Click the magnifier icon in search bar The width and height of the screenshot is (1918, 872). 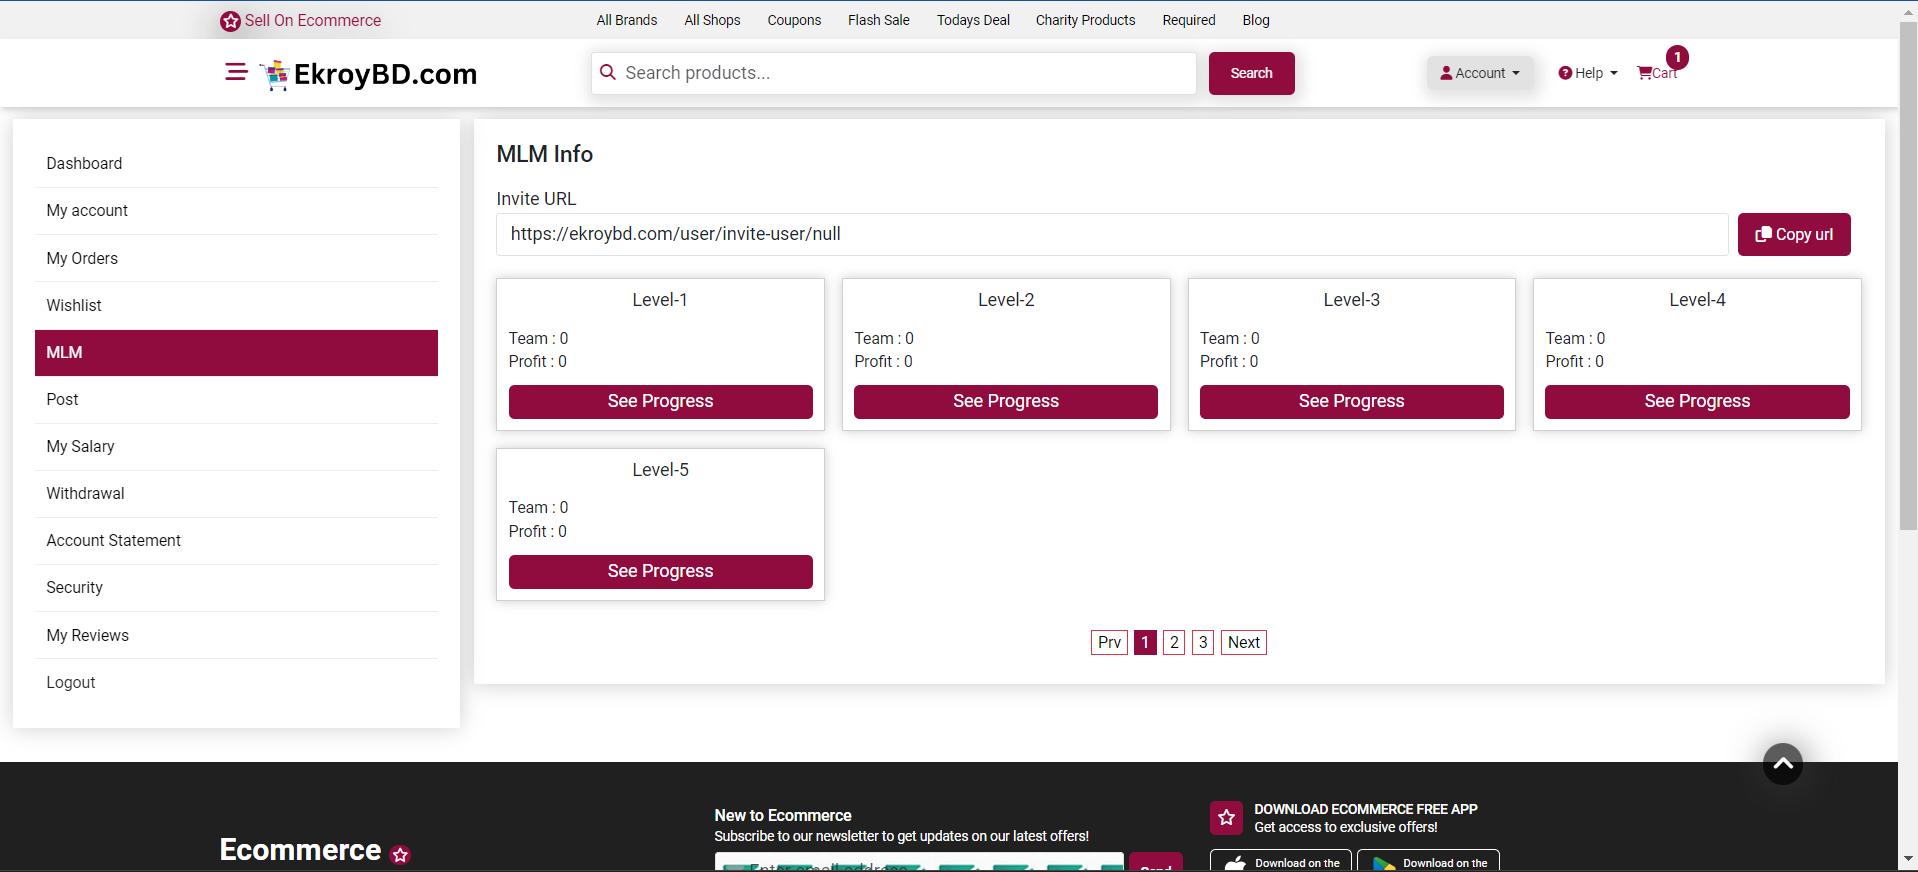(x=608, y=73)
